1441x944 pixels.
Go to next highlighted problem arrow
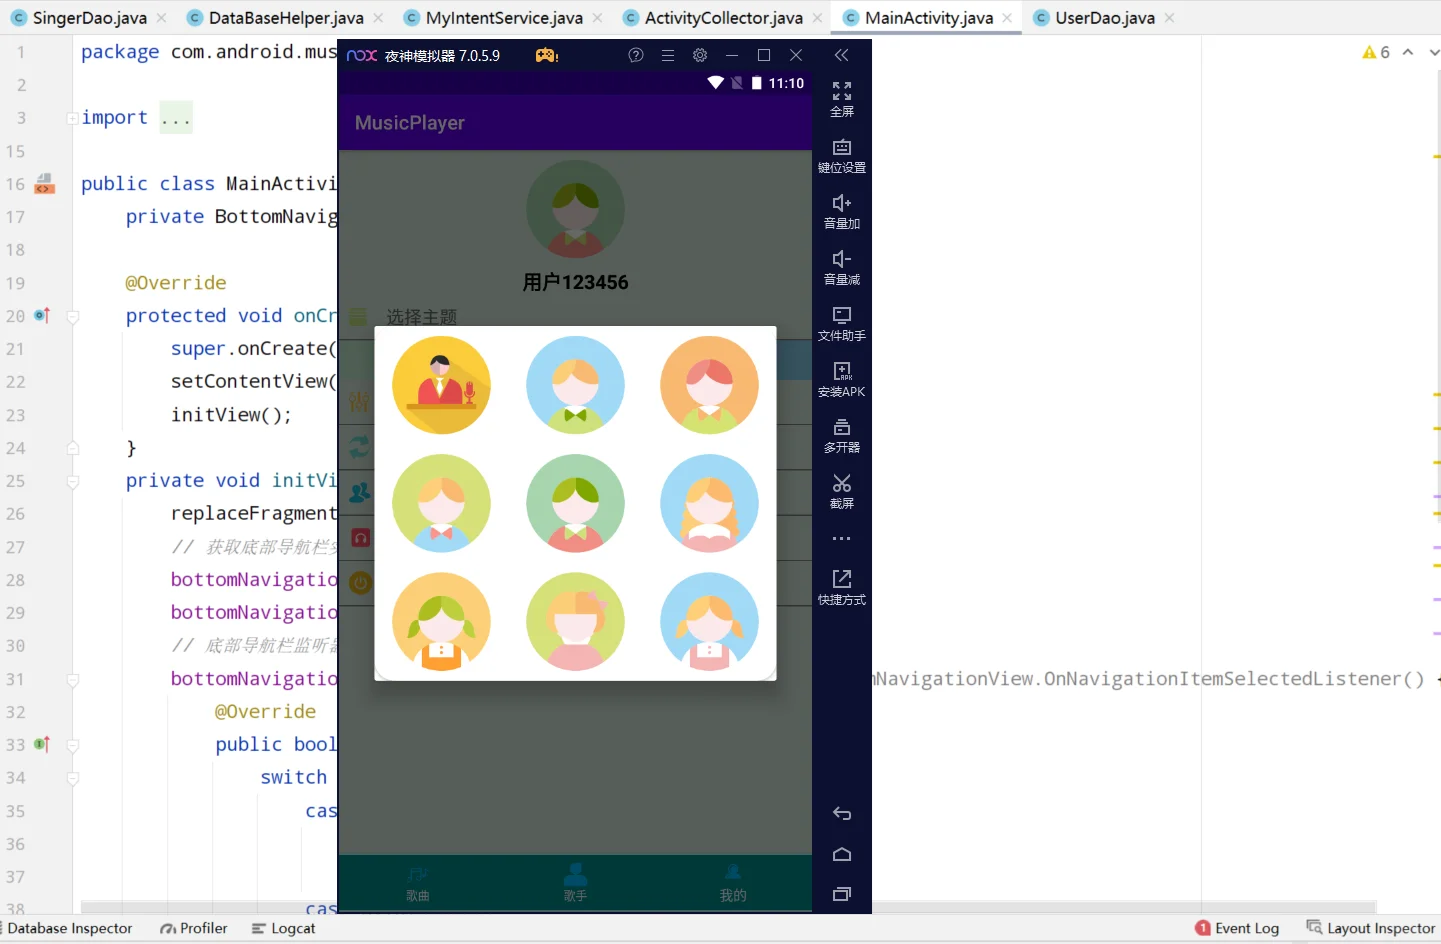[1435, 52]
